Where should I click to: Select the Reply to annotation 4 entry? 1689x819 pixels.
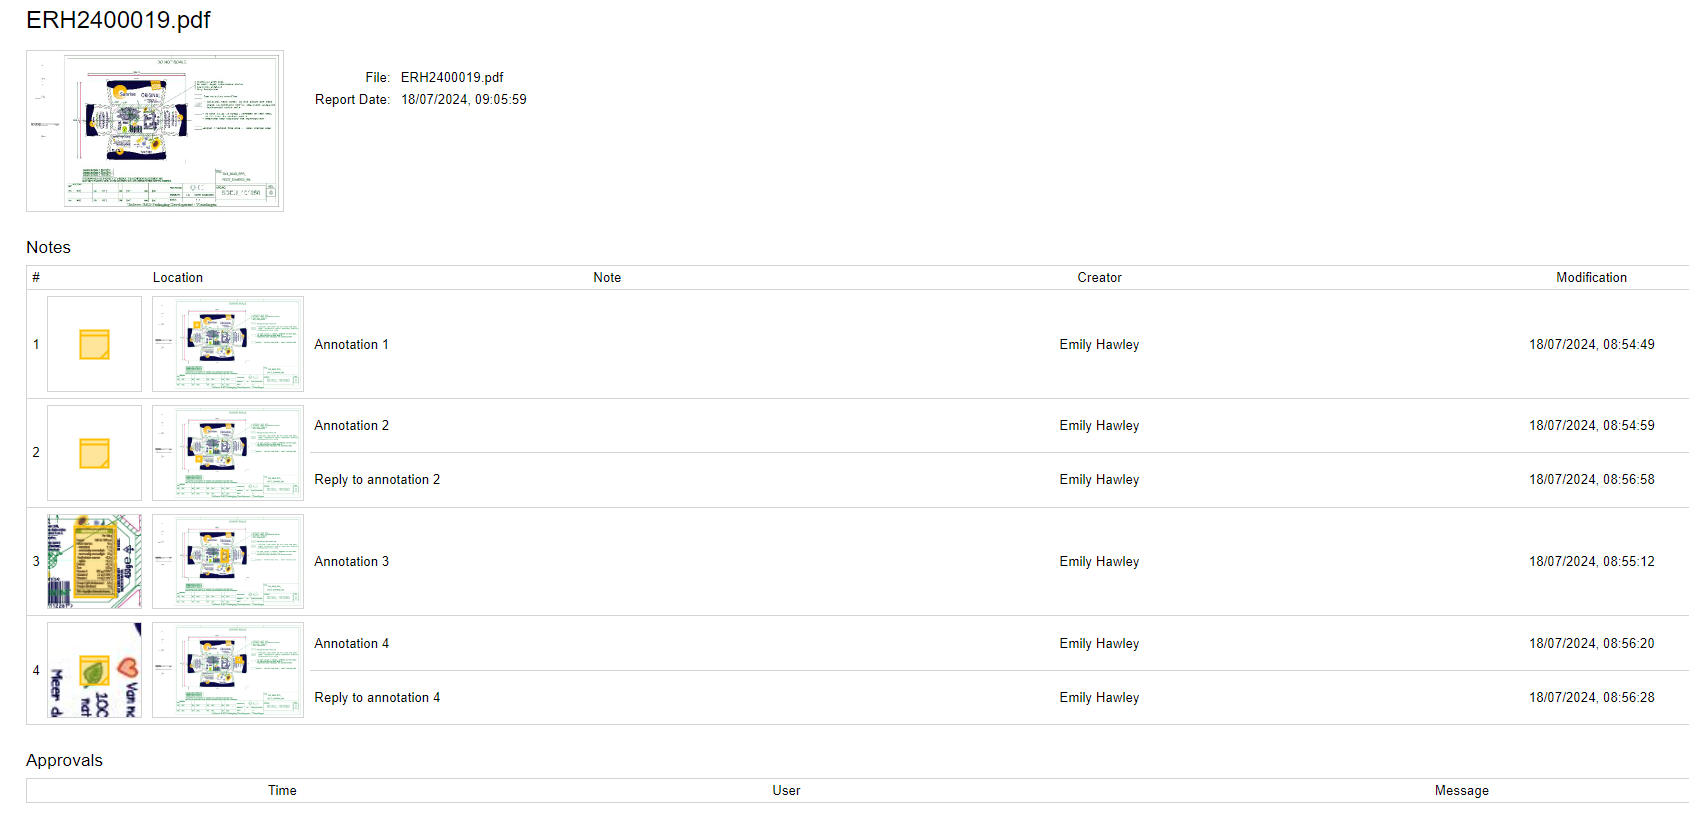(377, 697)
